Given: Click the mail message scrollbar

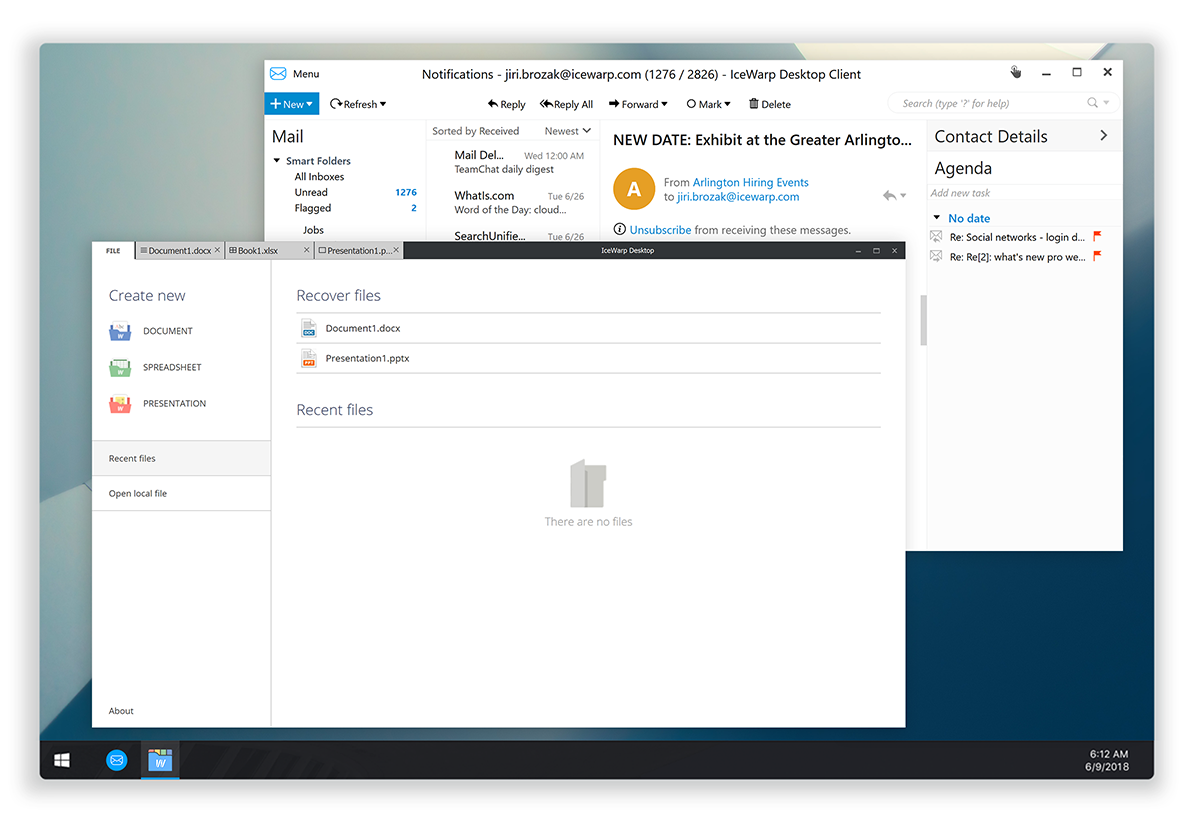Looking at the screenshot, I should click(923, 320).
